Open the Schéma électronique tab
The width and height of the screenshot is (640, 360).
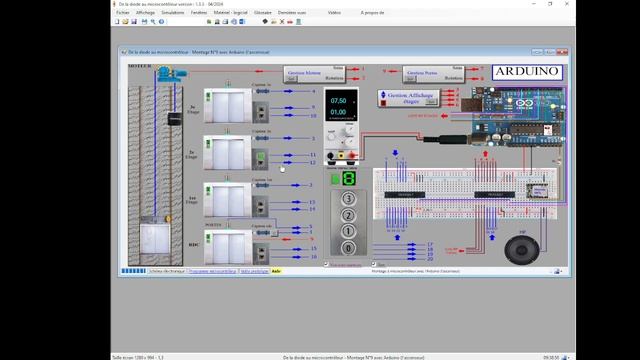click(x=166, y=271)
